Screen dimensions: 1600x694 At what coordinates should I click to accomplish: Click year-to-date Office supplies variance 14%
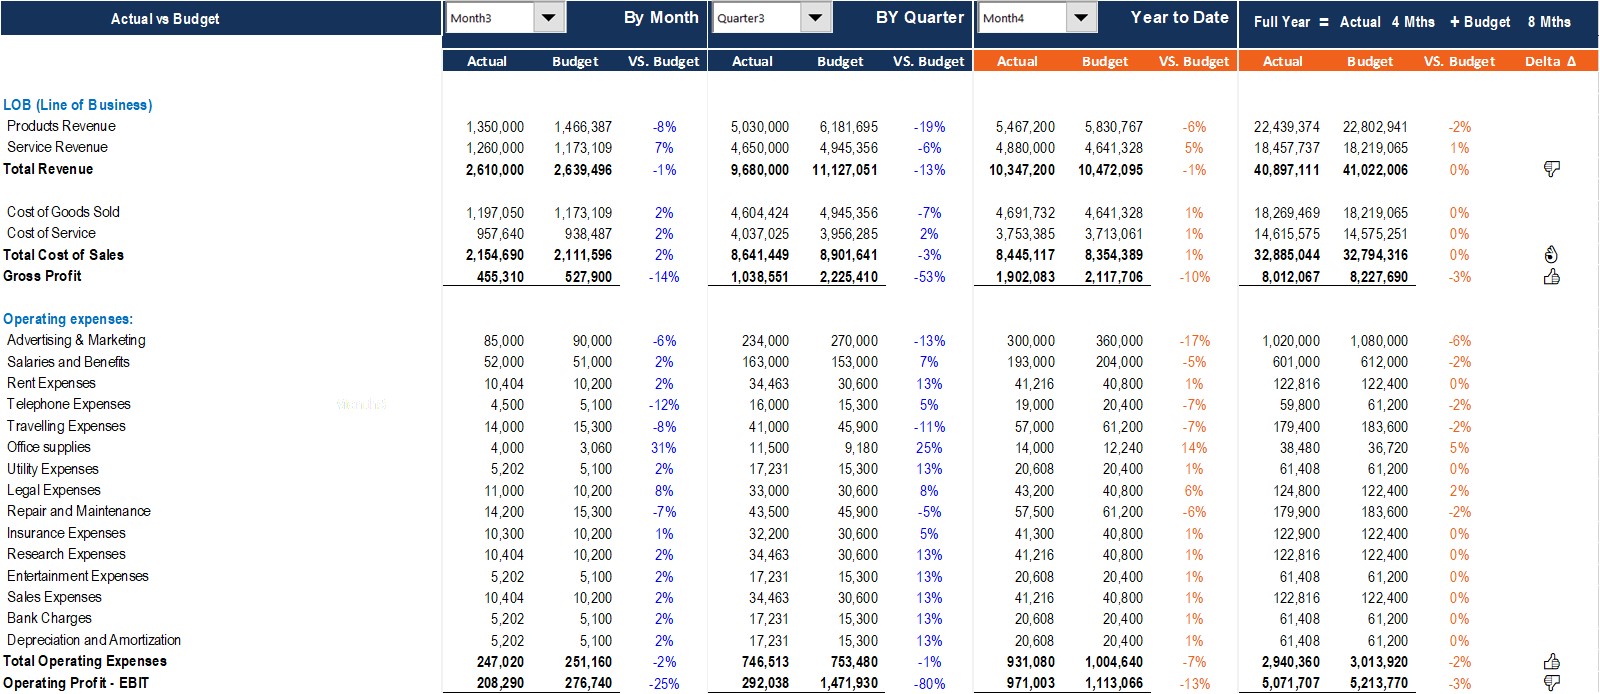click(1194, 448)
